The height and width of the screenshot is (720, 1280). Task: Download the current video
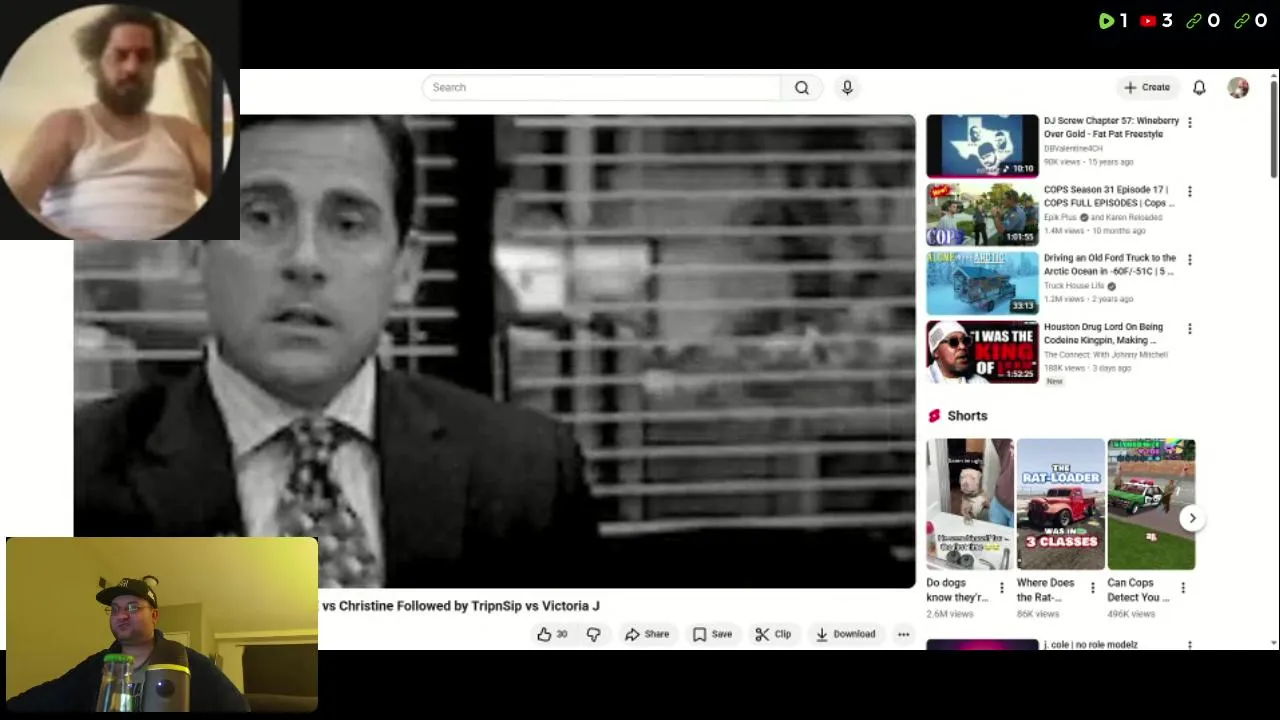point(845,634)
